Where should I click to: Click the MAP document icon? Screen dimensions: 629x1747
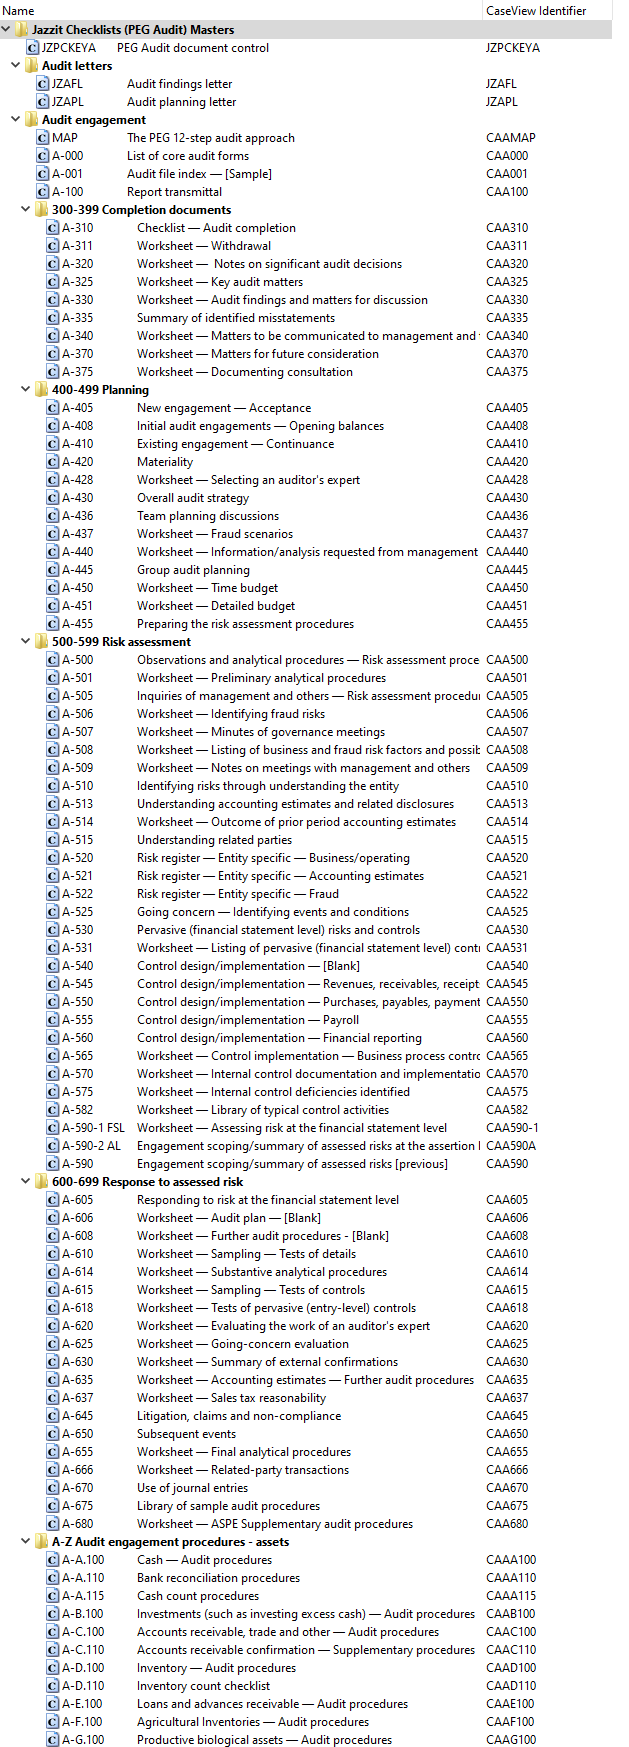(x=43, y=138)
